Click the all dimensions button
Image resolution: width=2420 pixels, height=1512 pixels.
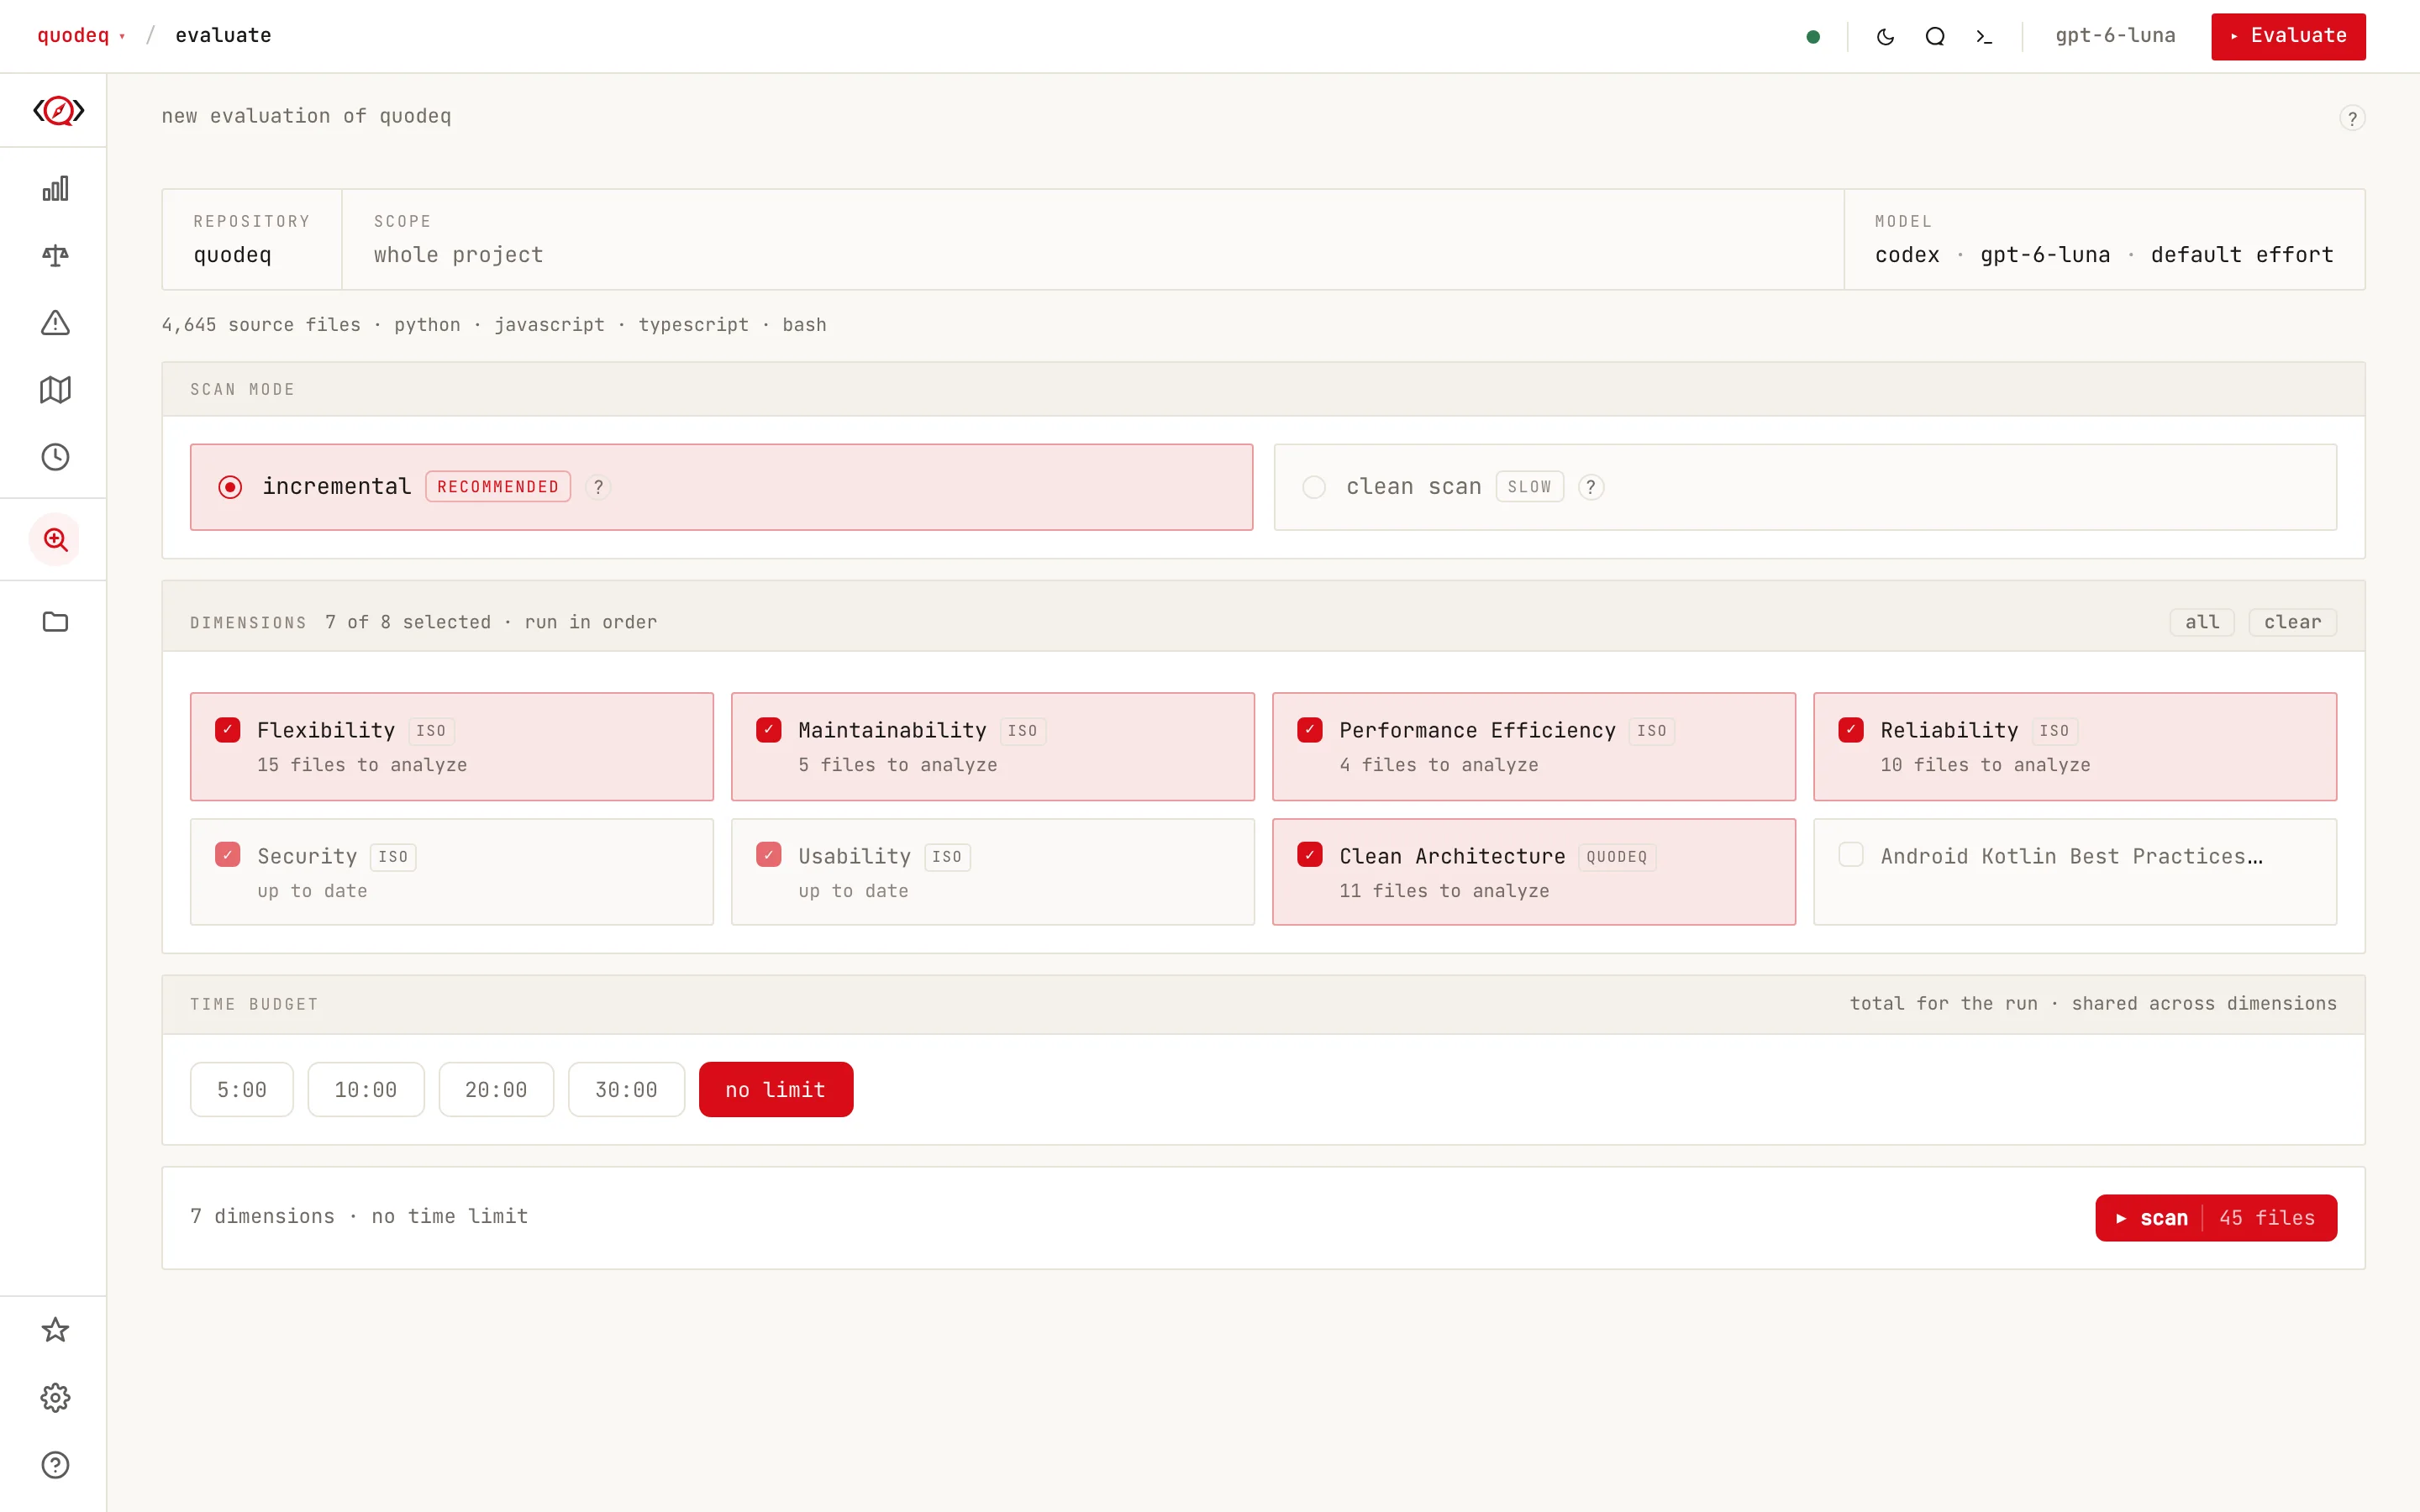point(2202,622)
